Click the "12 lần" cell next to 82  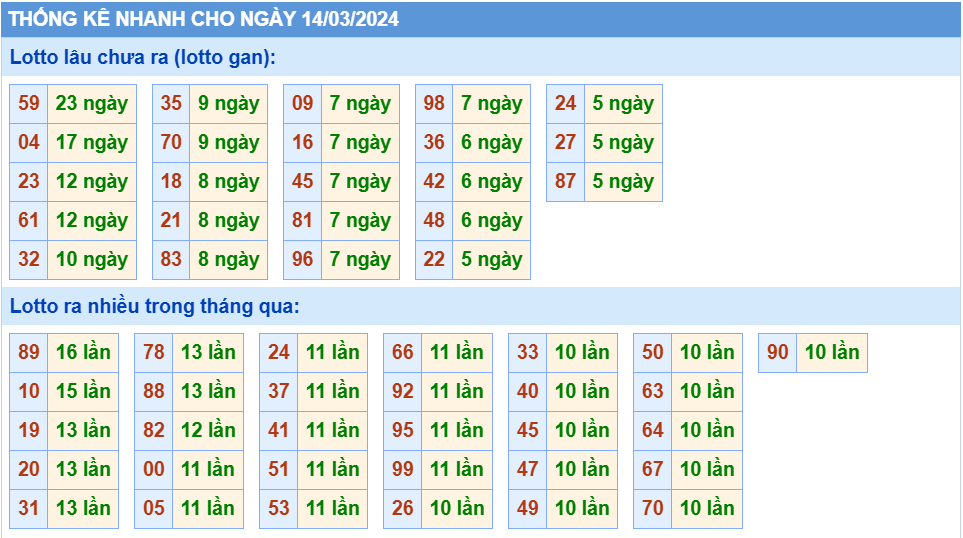[x=208, y=431]
